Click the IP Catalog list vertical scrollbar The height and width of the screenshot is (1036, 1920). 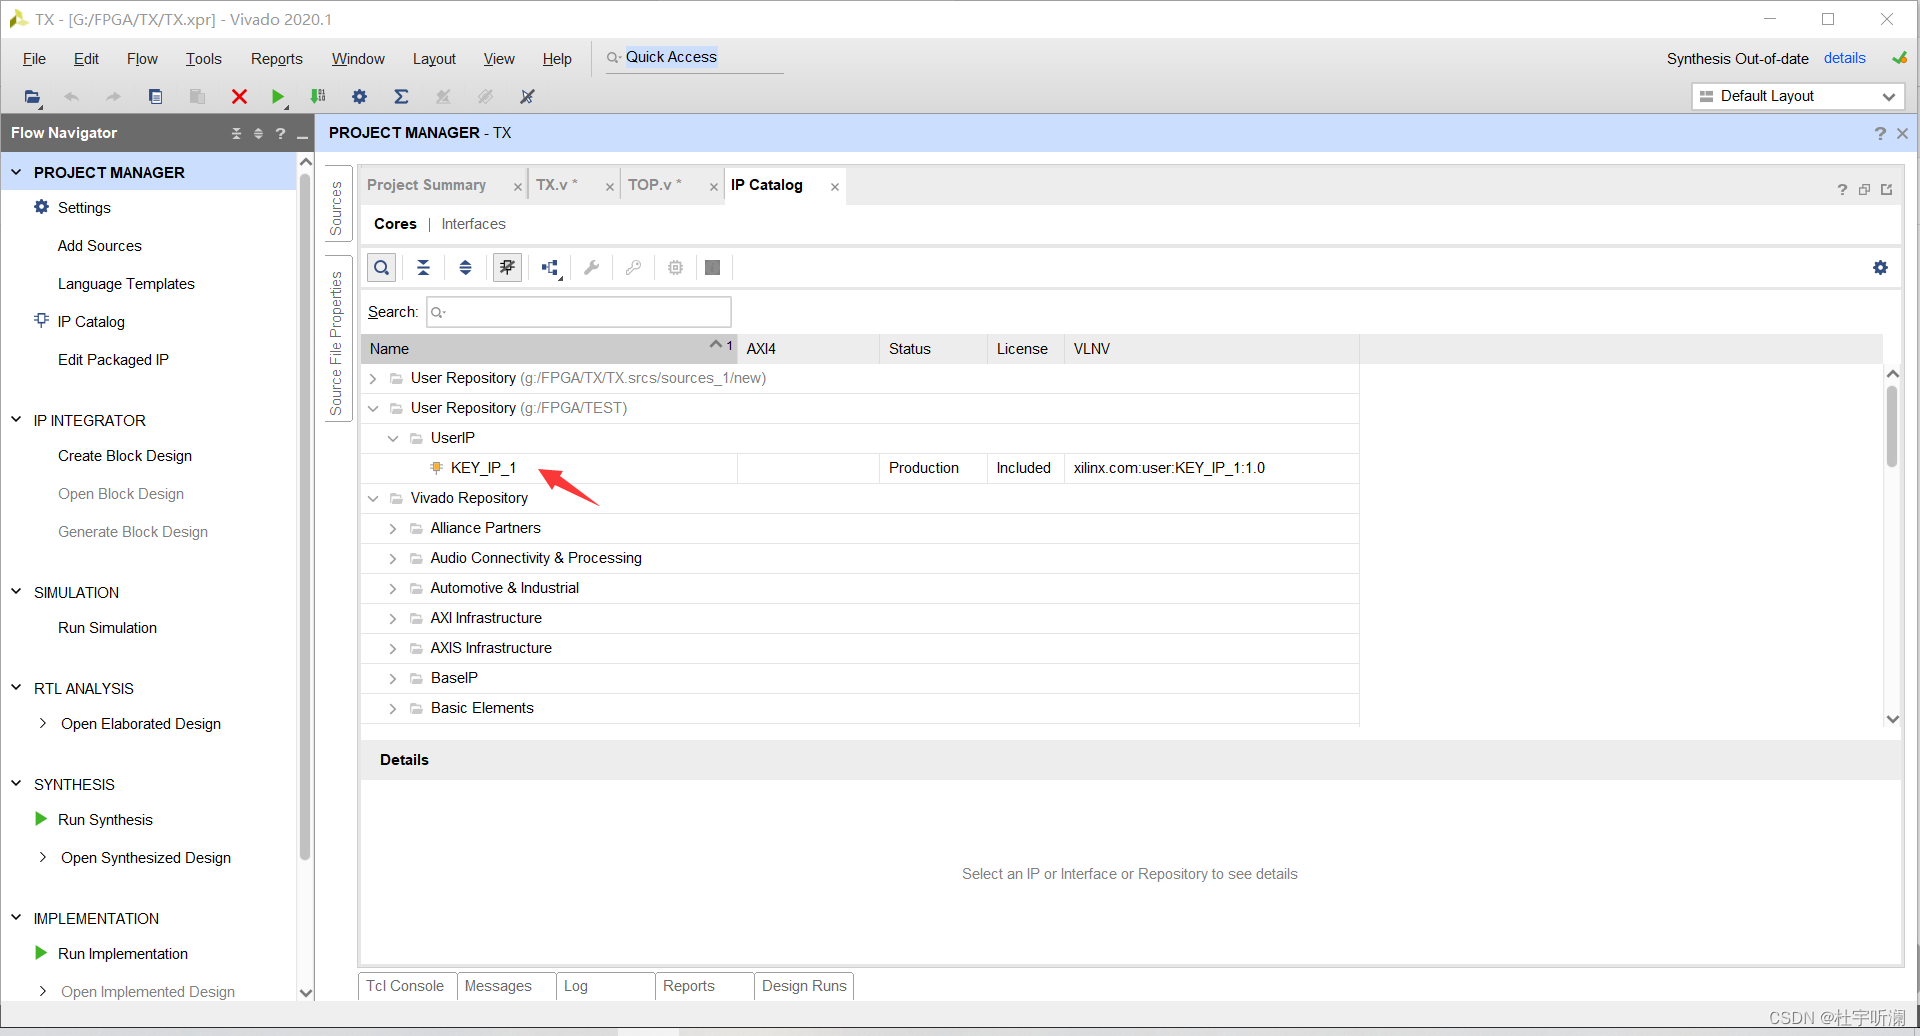click(x=1892, y=427)
